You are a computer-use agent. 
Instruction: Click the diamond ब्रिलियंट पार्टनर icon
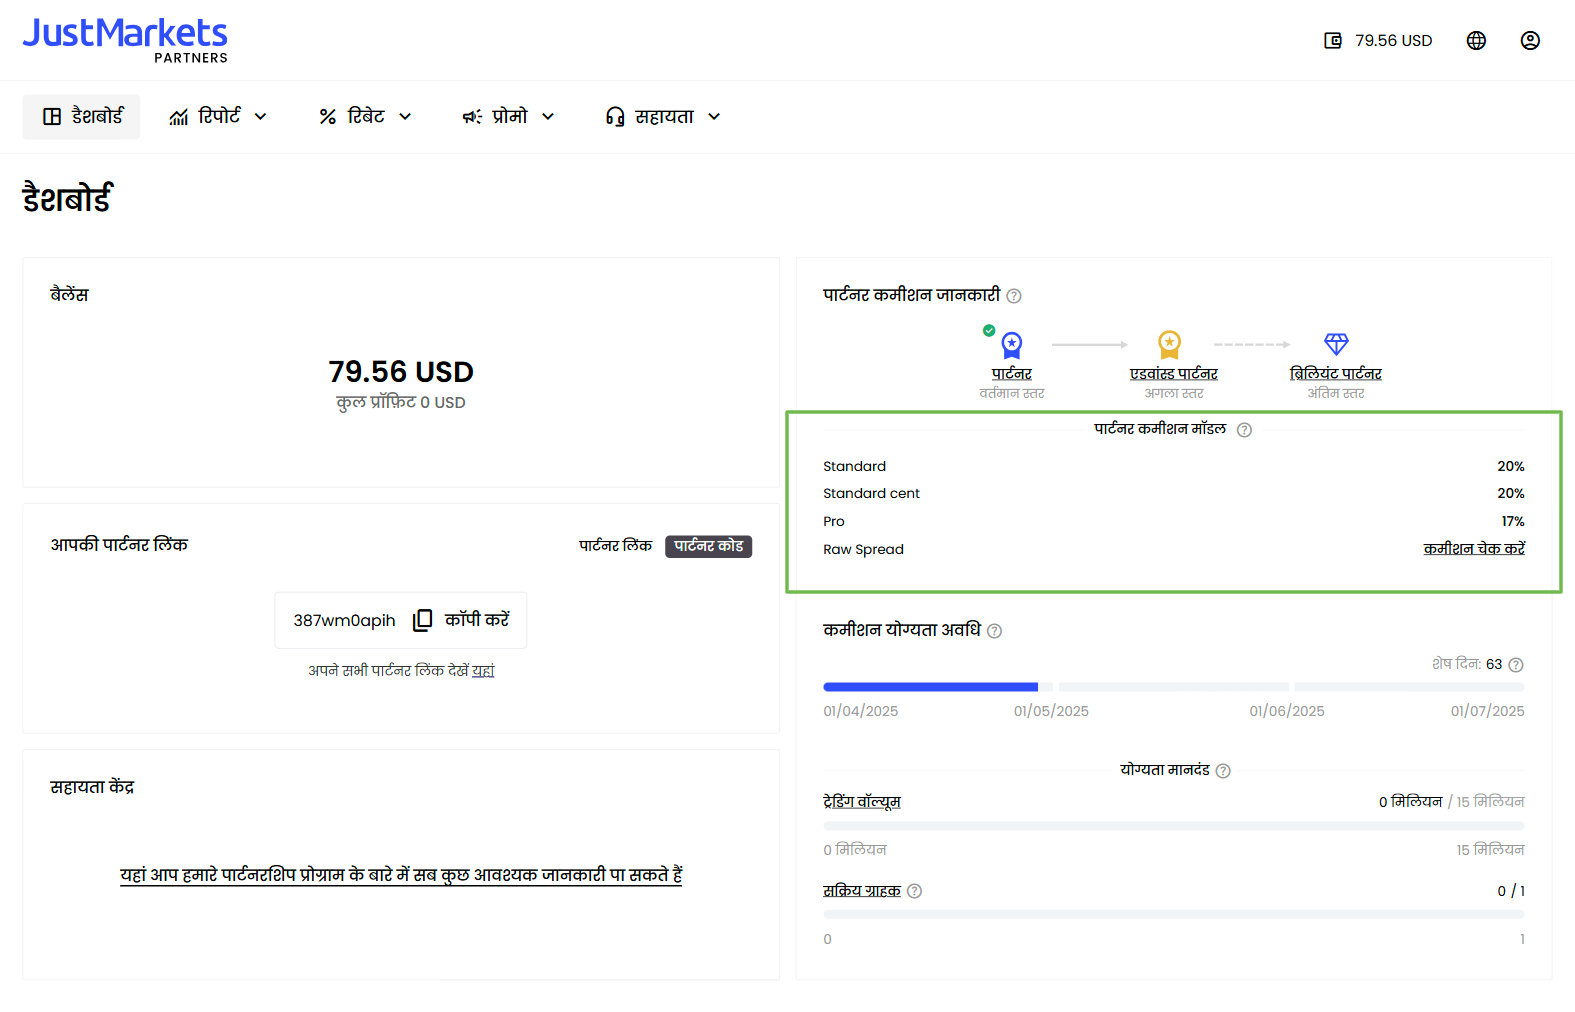(1336, 344)
